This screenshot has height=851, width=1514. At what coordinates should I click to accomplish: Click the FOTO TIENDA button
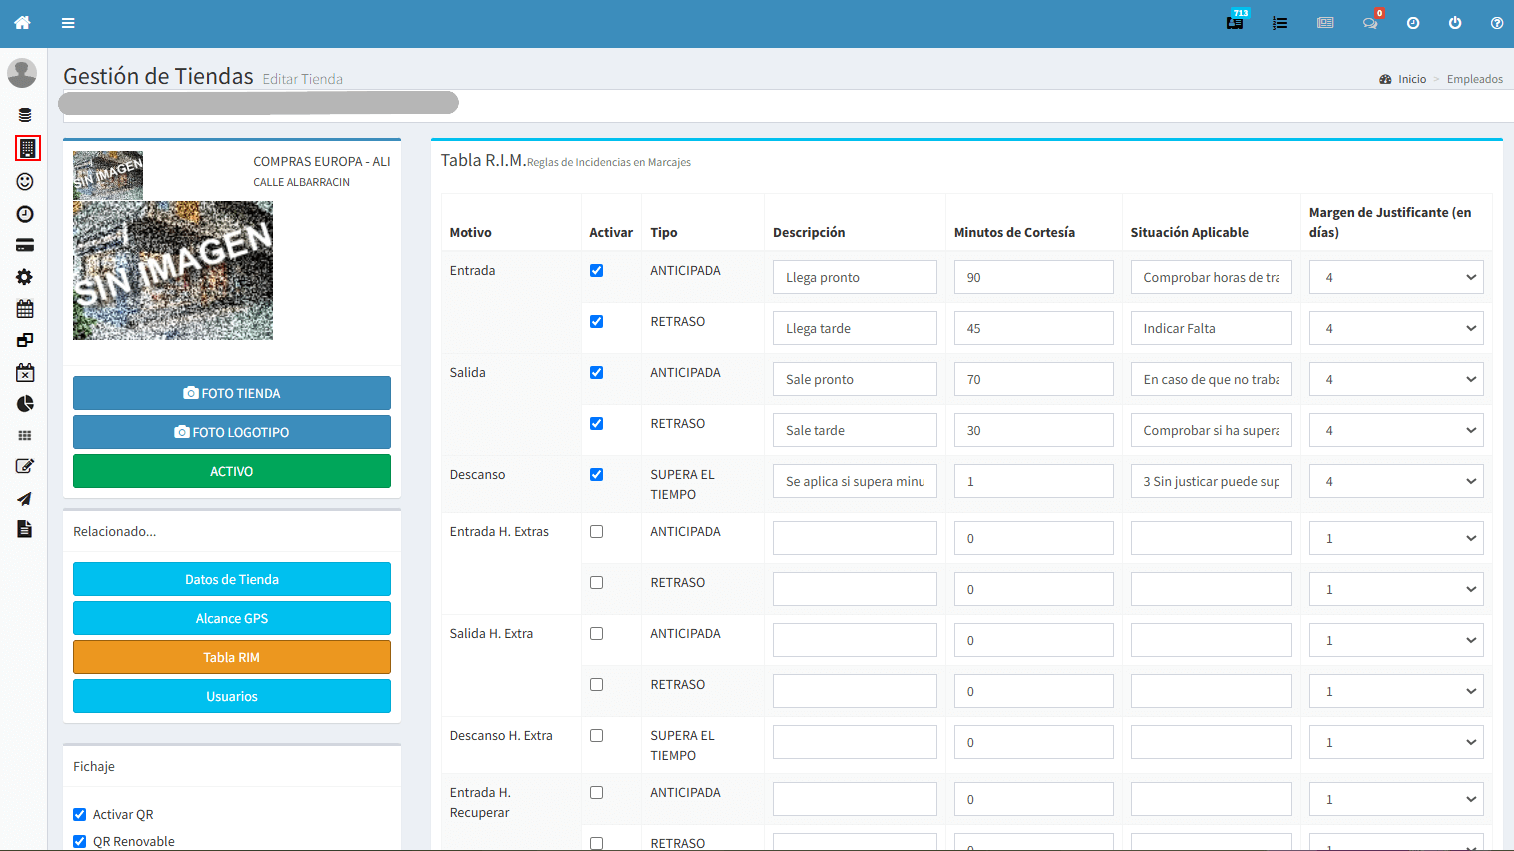click(x=232, y=393)
